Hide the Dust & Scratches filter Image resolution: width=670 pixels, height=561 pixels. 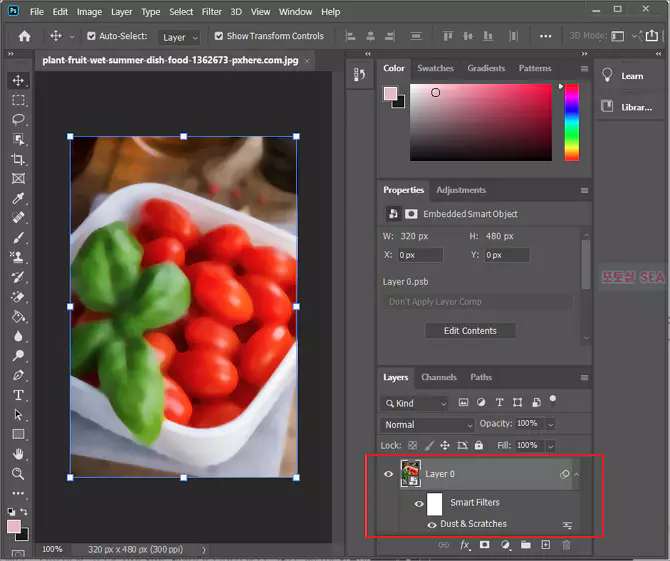(x=432, y=525)
